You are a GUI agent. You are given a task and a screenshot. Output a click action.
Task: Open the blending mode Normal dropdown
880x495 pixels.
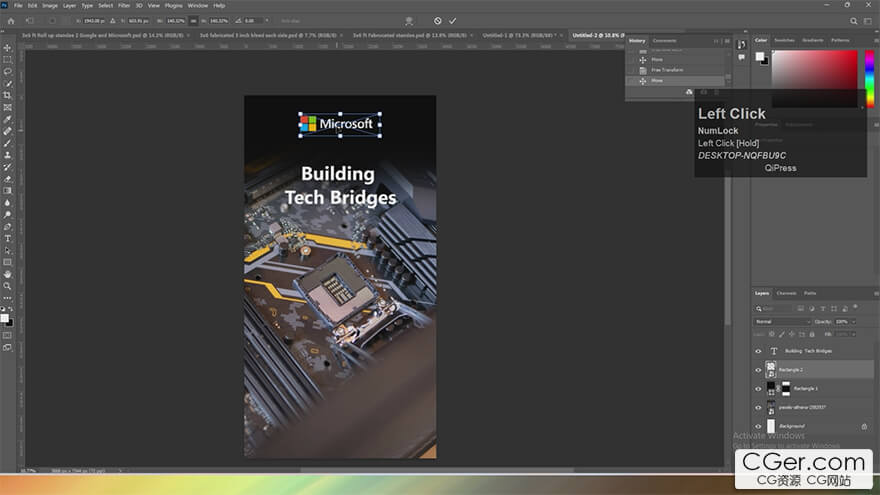coord(782,322)
